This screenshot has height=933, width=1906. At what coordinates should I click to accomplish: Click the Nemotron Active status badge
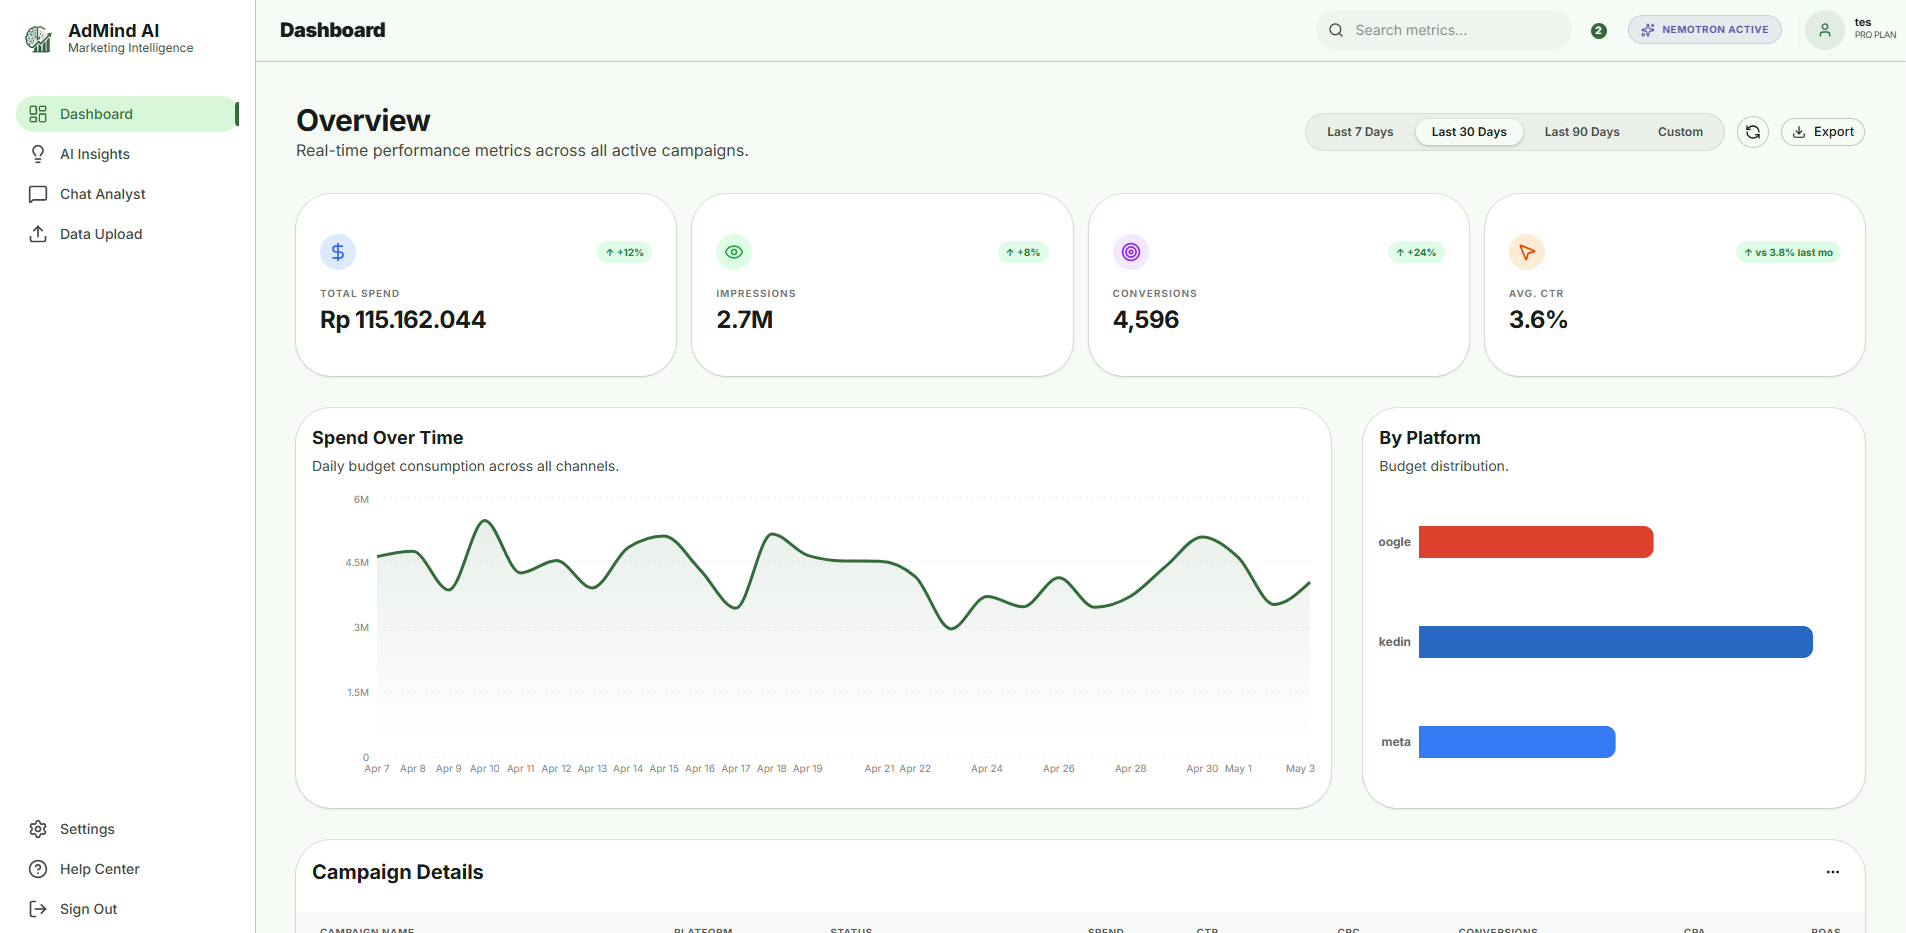coord(1705,30)
